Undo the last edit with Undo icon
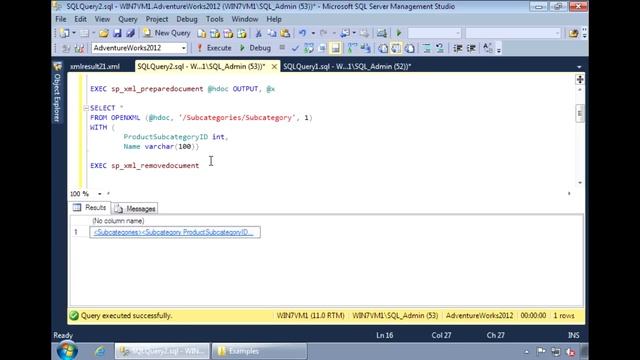This screenshot has height=360, width=640. pyautogui.click(x=302, y=33)
